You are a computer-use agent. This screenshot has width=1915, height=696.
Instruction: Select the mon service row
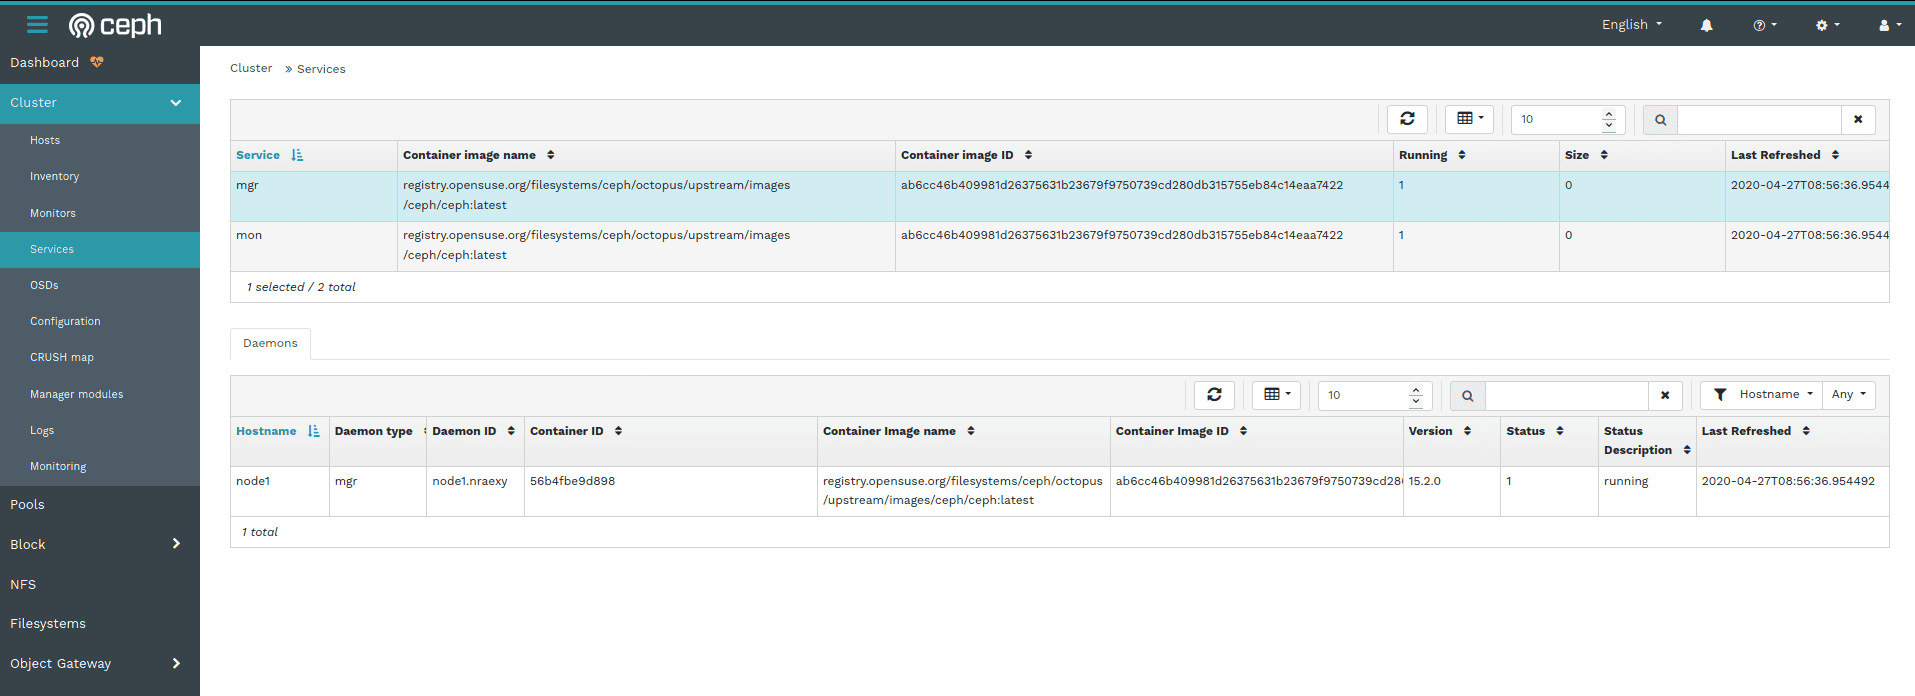tap(600, 245)
